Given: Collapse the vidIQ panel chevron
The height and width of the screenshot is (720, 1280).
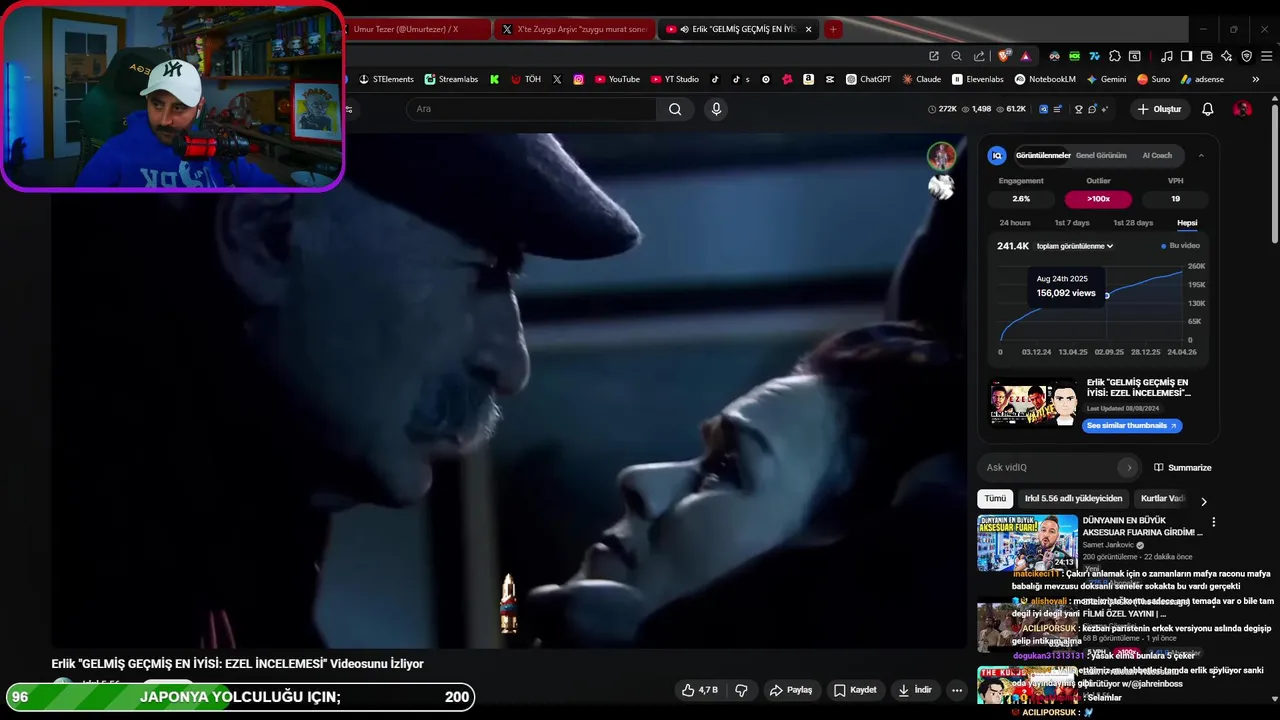Looking at the screenshot, I should (1201, 155).
